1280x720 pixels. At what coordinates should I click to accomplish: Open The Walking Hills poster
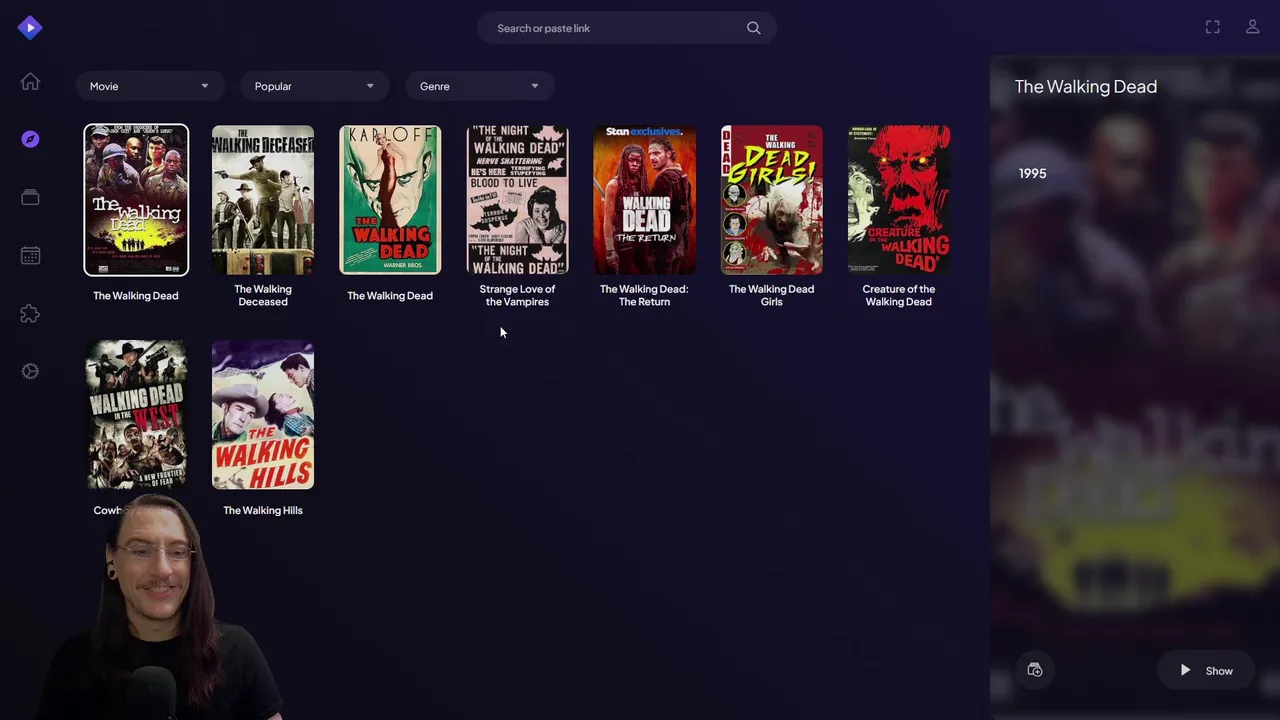tap(263, 415)
